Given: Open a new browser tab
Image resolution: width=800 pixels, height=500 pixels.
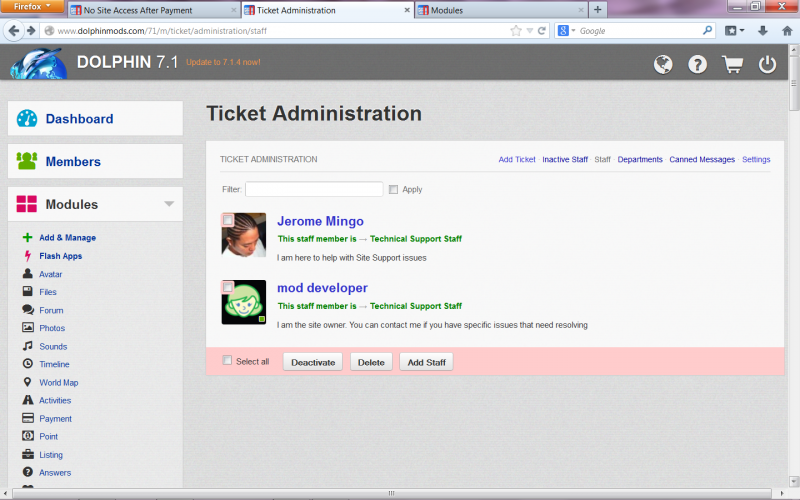Looking at the screenshot, I should tap(597, 10).
